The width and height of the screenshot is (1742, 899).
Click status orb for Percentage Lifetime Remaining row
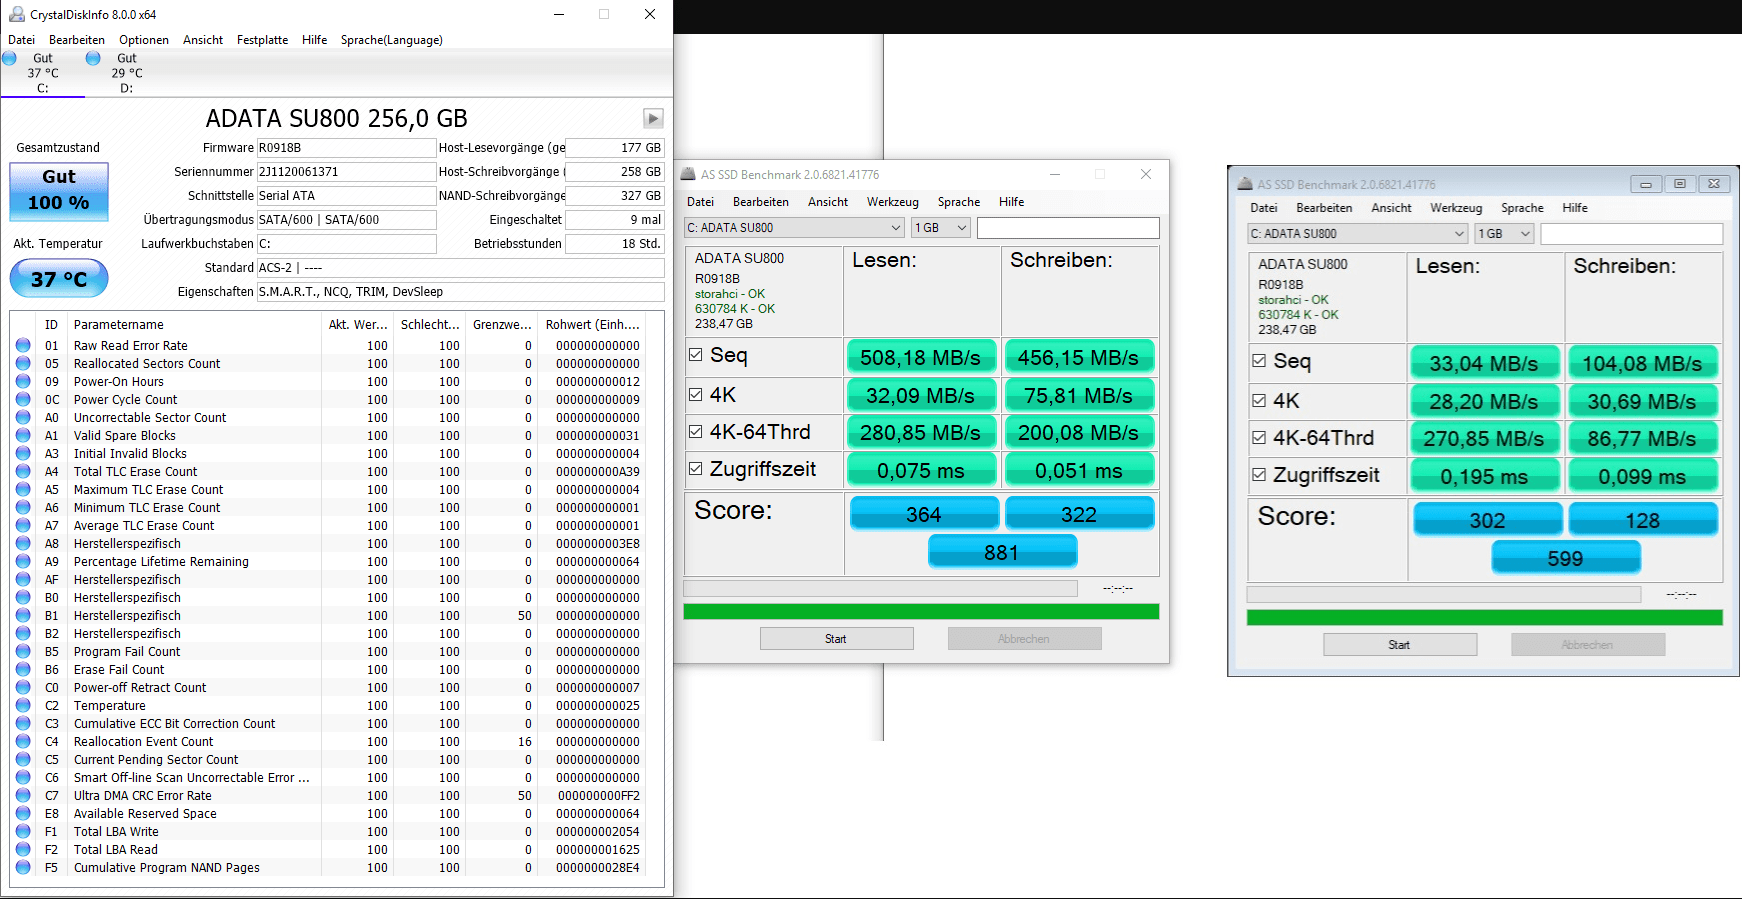23,561
